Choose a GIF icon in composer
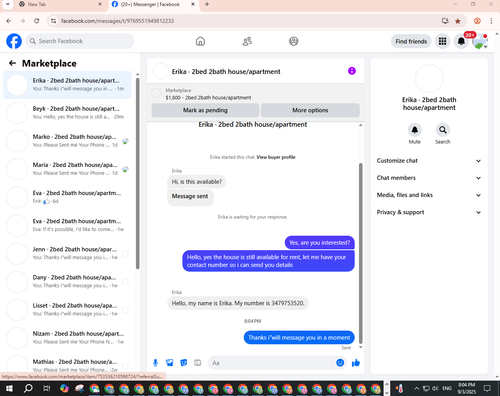The height and width of the screenshot is (396, 500). pos(198,363)
